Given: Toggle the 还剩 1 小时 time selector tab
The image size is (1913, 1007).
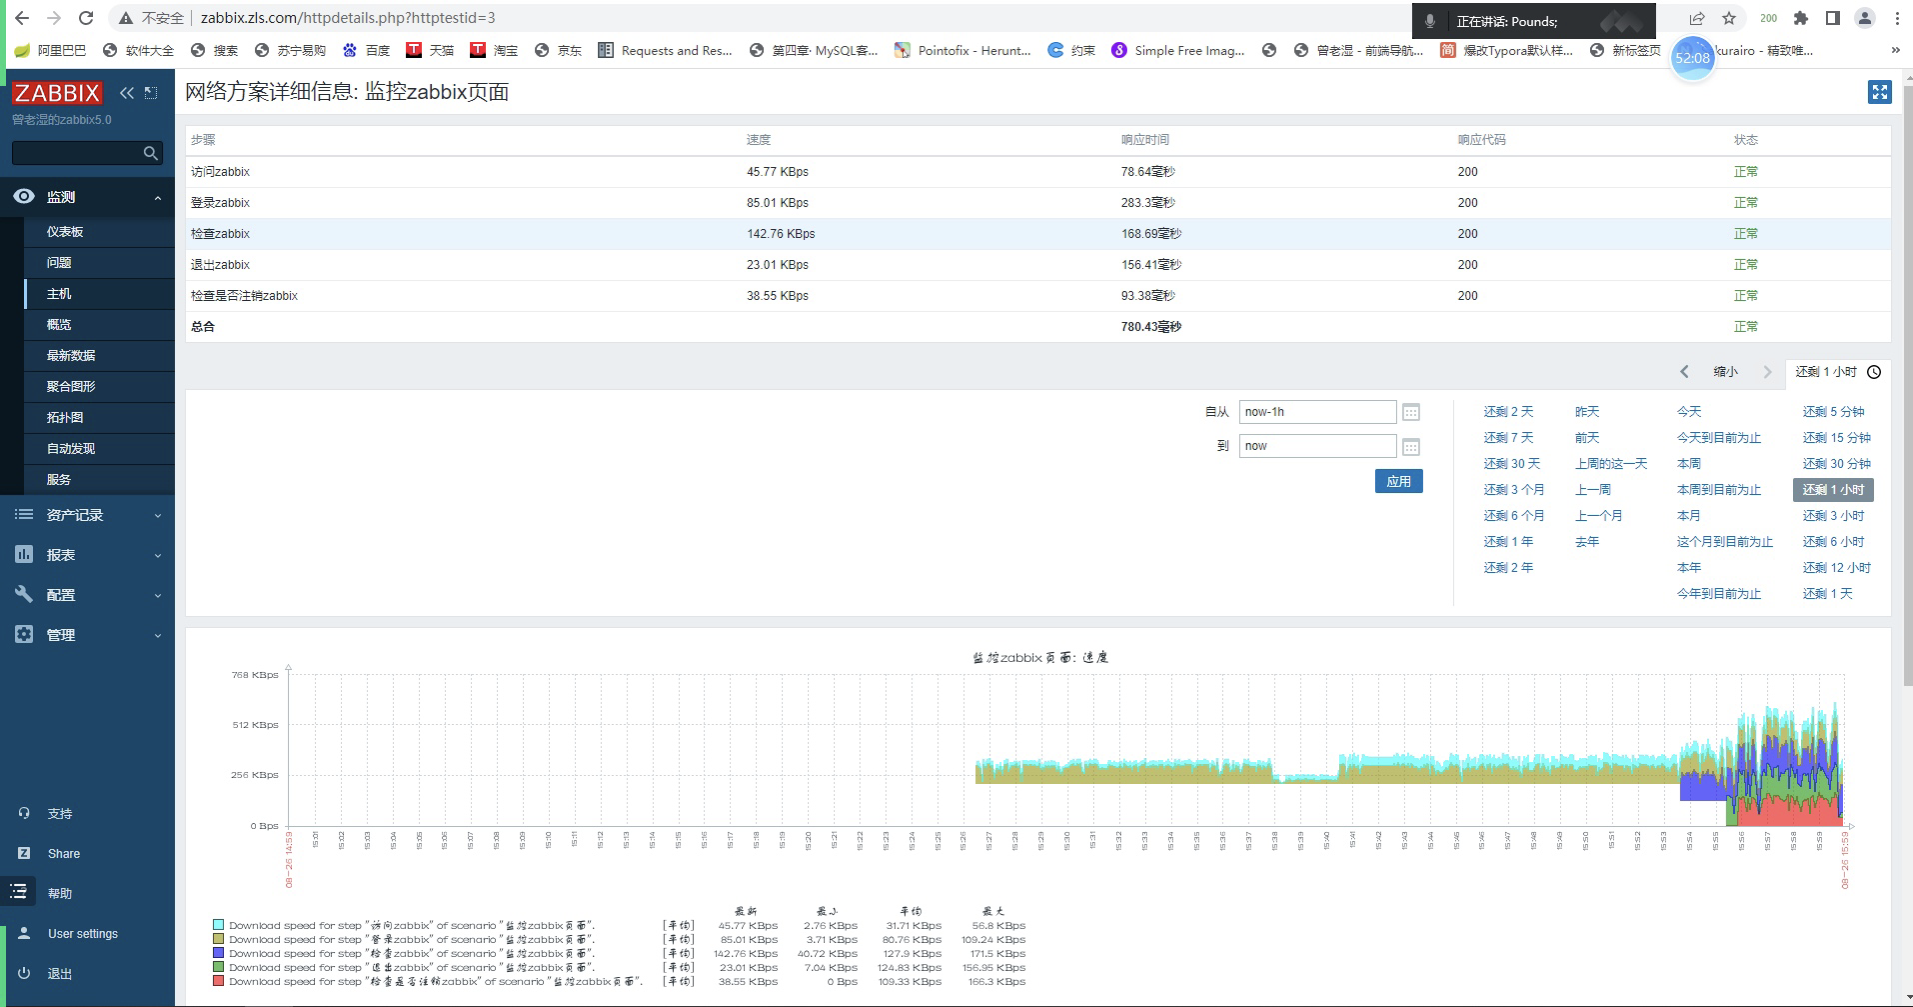Looking at the screenshot, I should [1837, 372].
